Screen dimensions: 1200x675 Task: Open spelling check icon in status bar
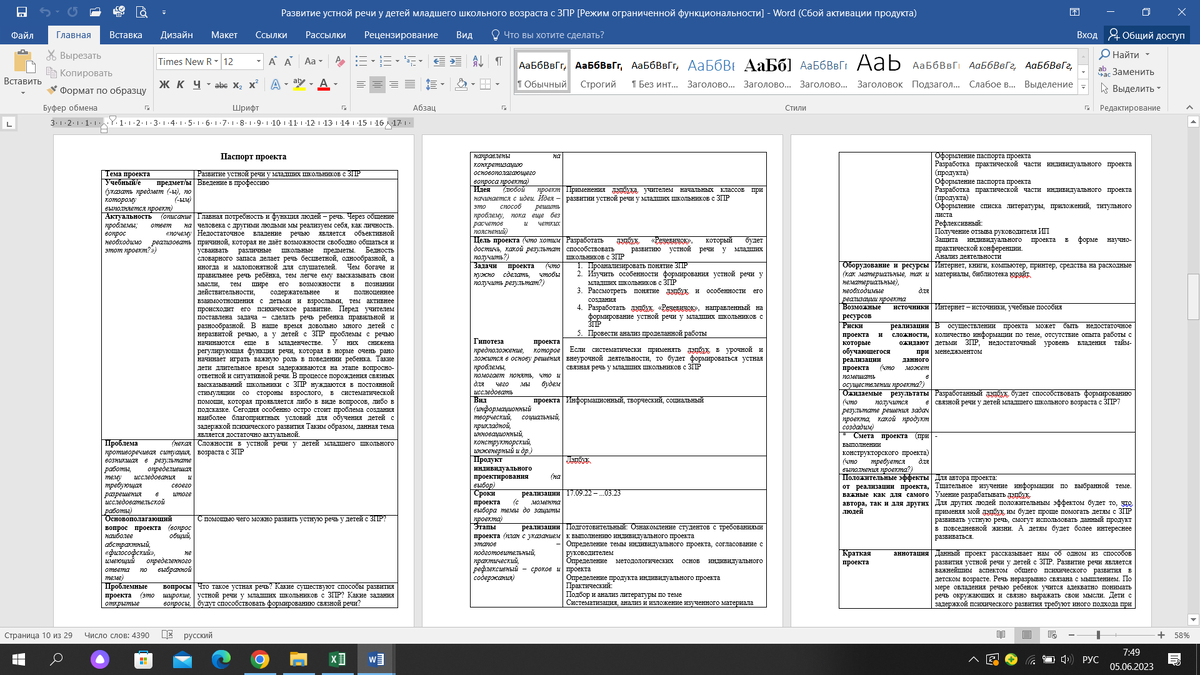pos(169,635)
